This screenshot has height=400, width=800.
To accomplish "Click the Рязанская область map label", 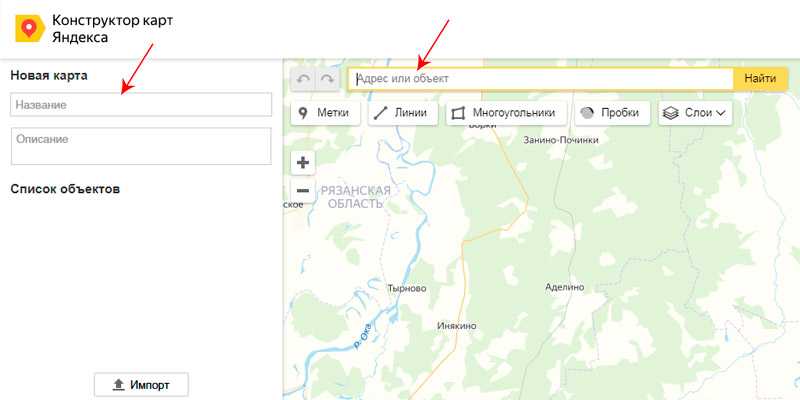I will coord(356,197).
